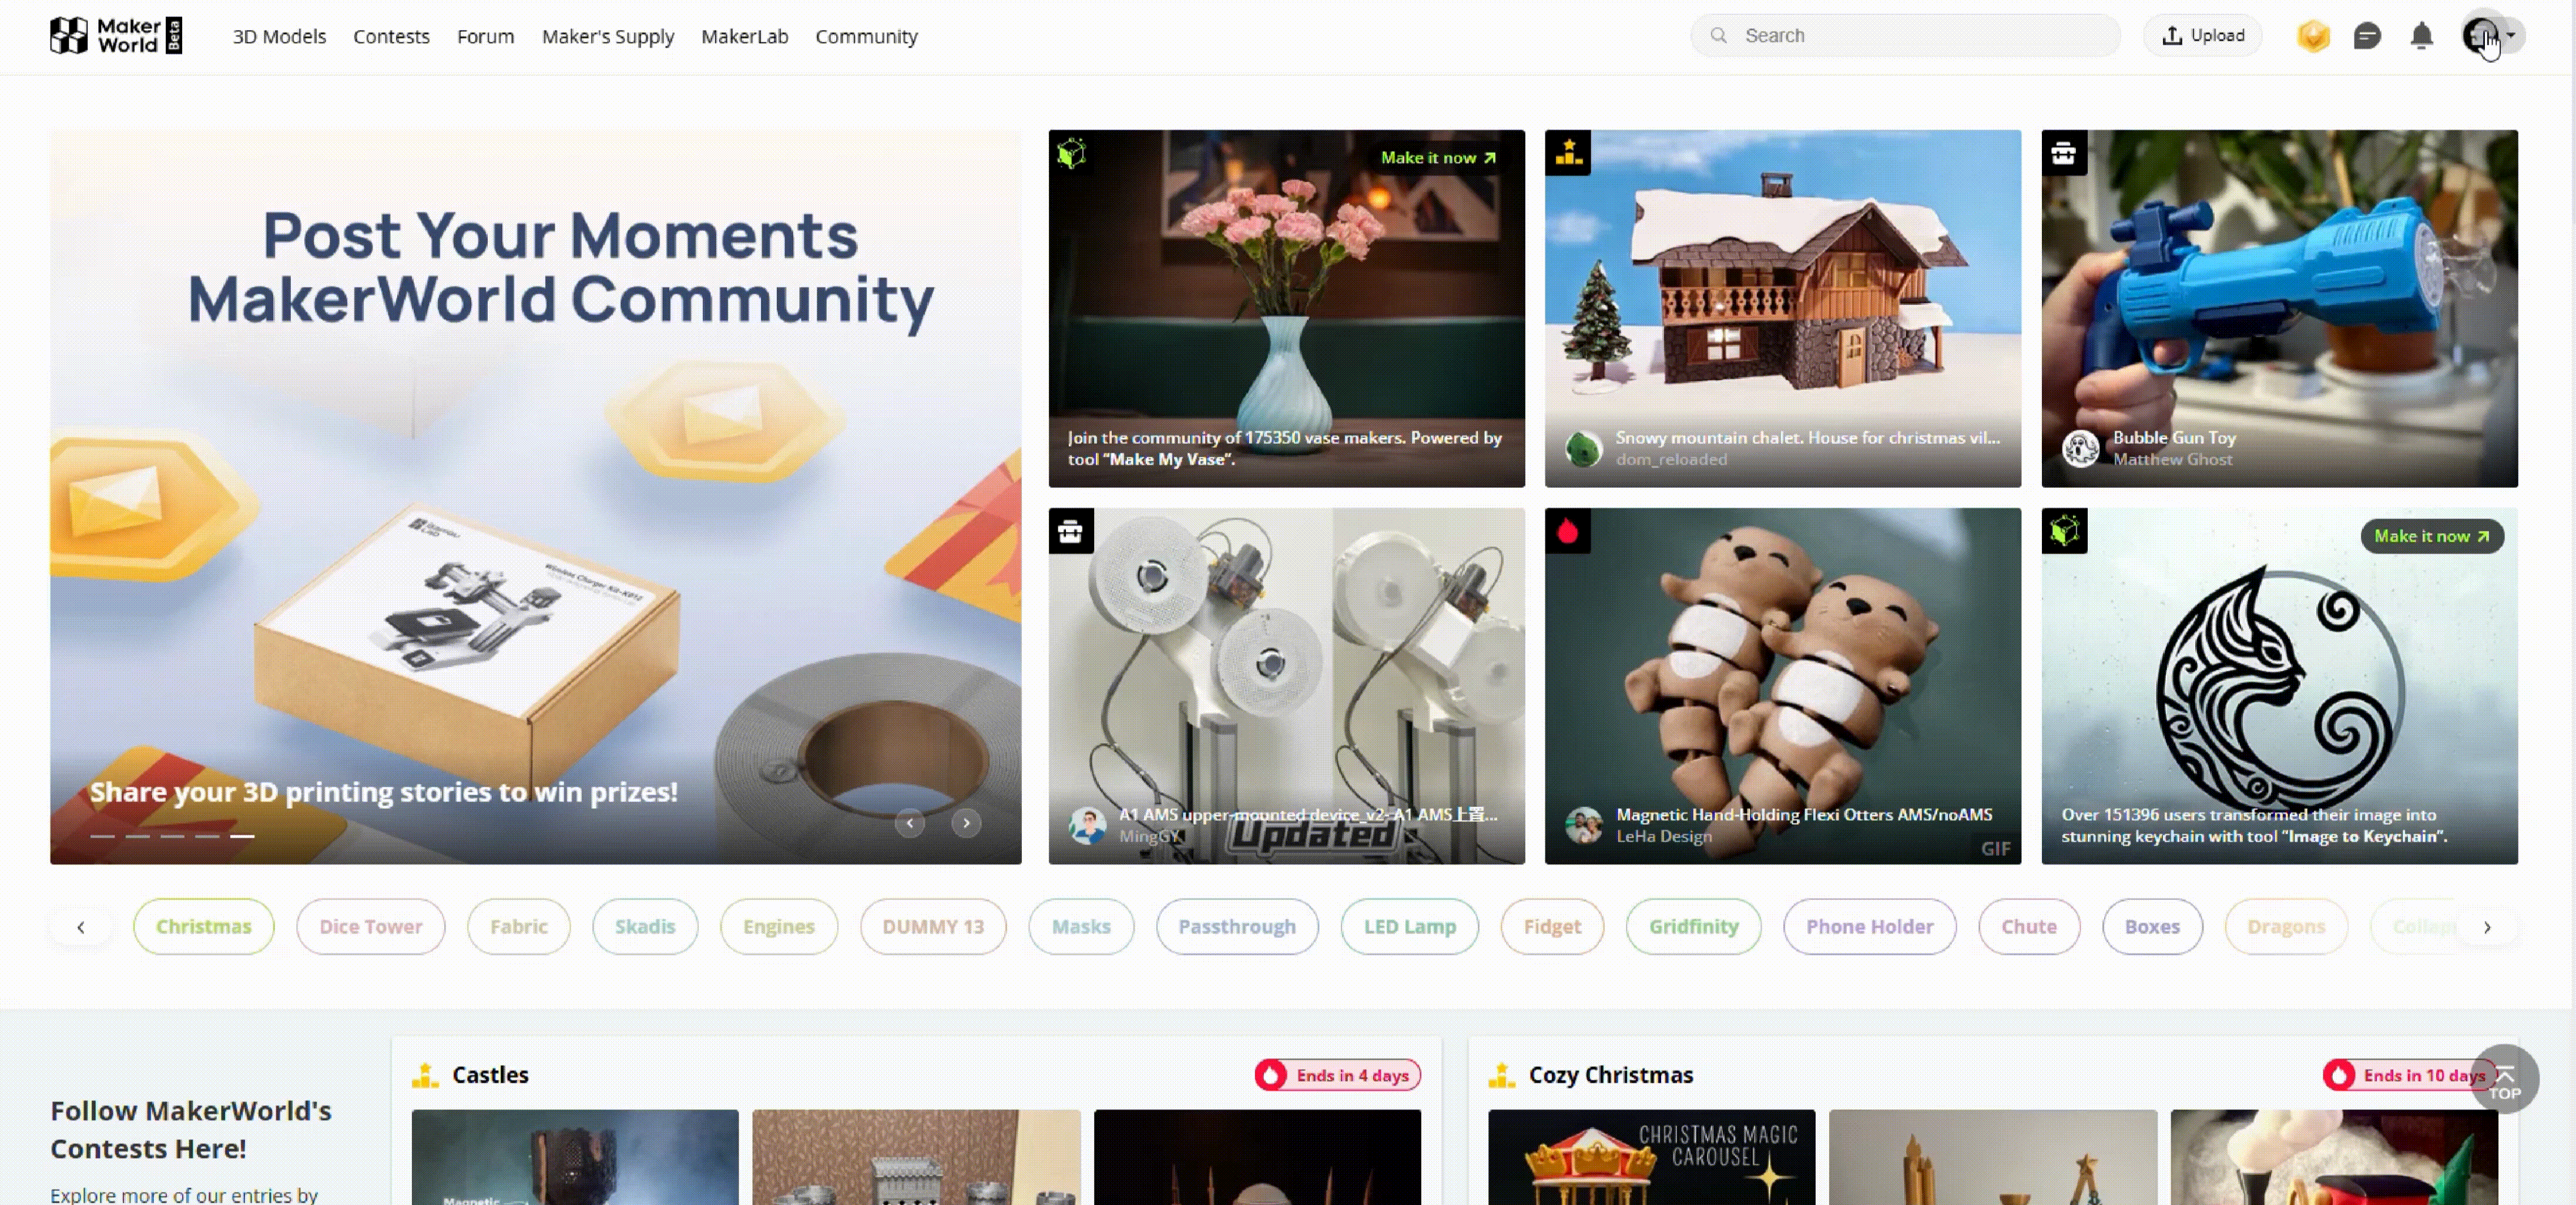Expand the account menu dropdown arrow
2576x1205 pixels.
(x=2511, y=35)
